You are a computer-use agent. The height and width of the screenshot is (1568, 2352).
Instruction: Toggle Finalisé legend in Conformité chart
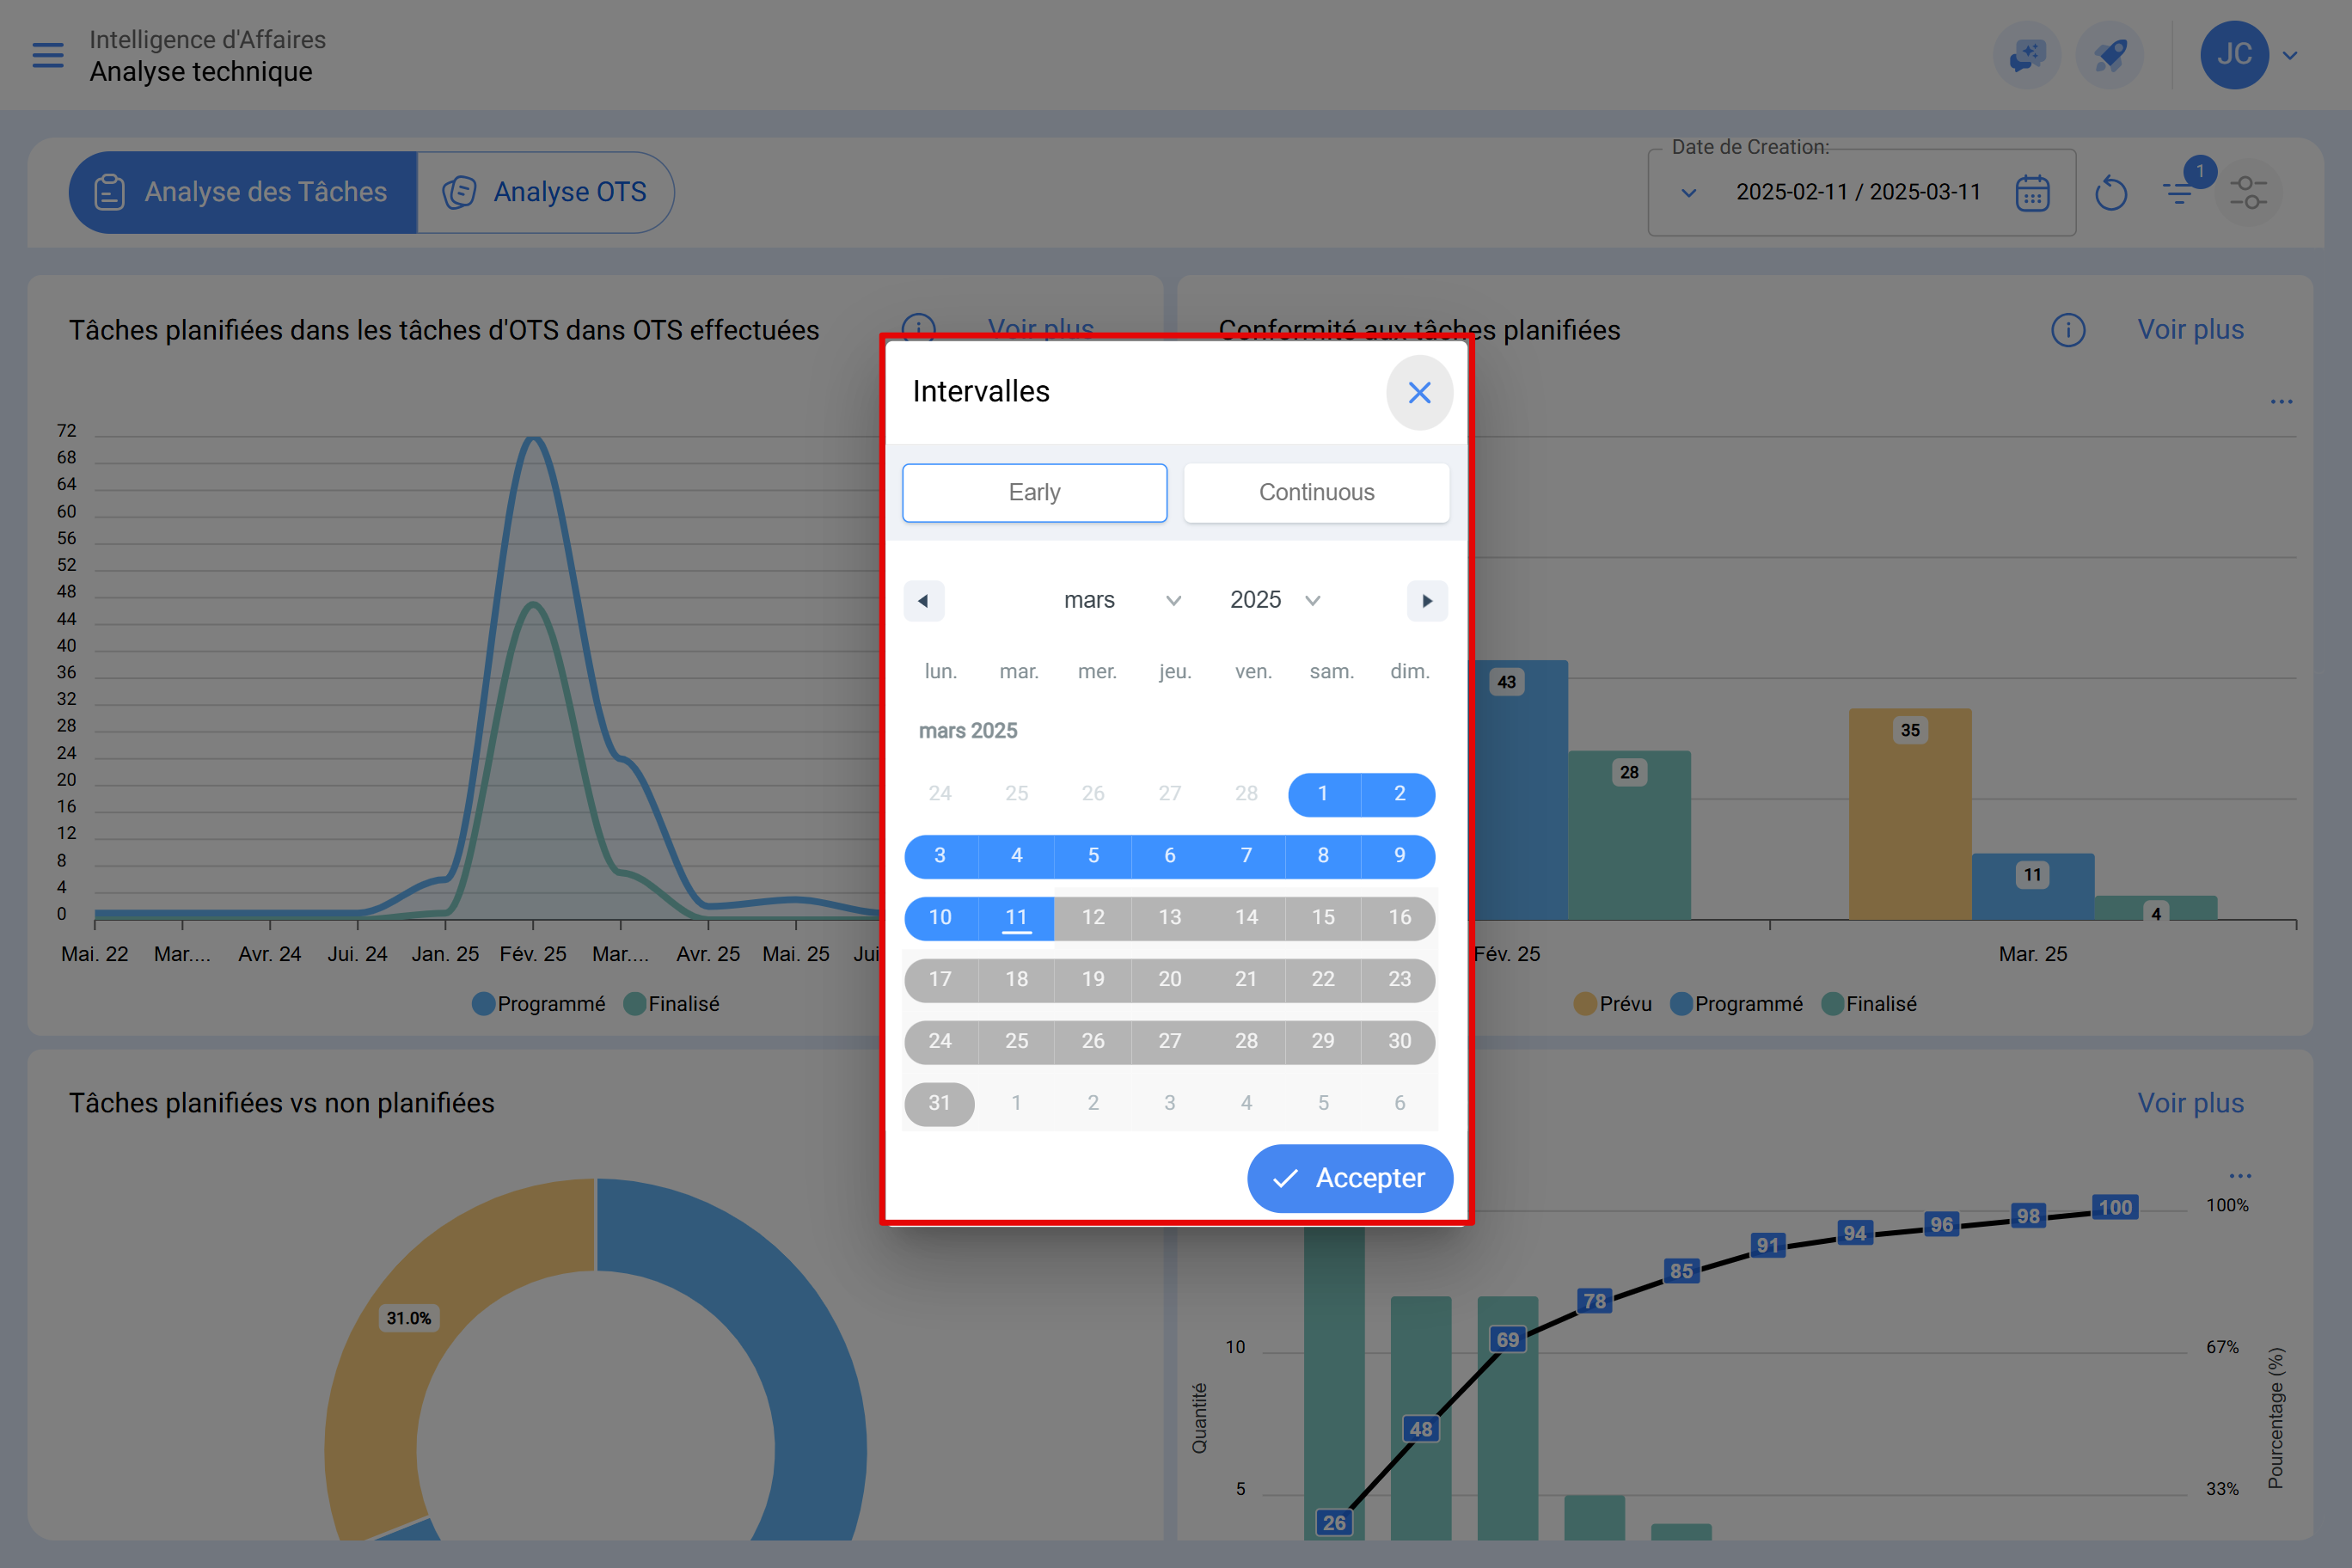(1869, 1004)
